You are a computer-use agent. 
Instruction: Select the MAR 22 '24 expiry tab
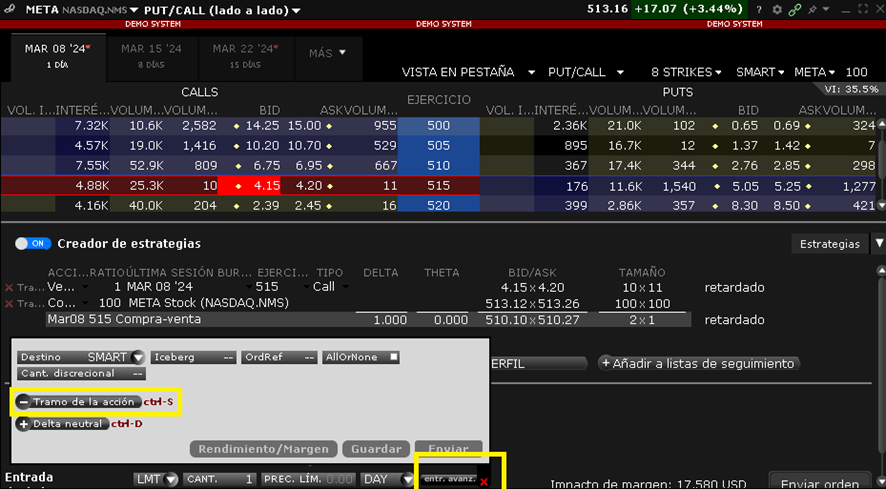[x=239, y=54]
